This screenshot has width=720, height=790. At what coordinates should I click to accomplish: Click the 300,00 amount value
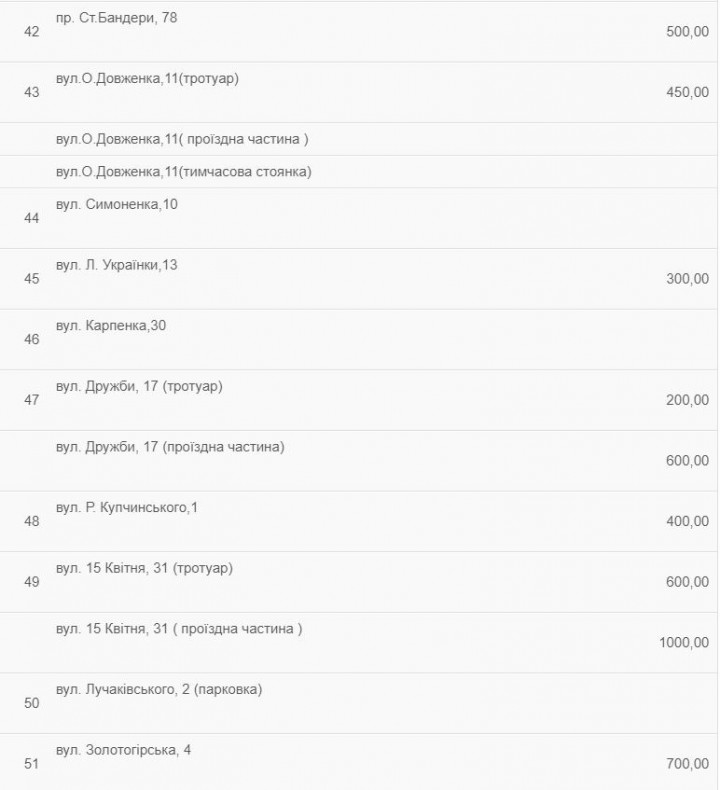[687, 279]
